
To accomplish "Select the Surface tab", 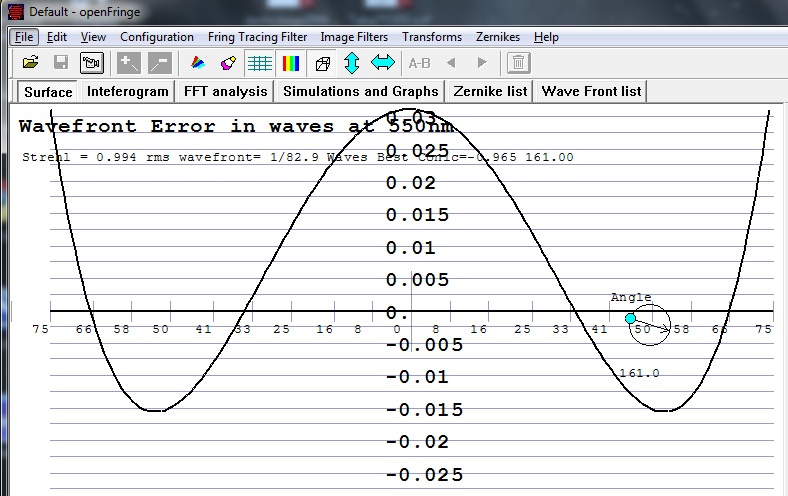I will point(48,92).
